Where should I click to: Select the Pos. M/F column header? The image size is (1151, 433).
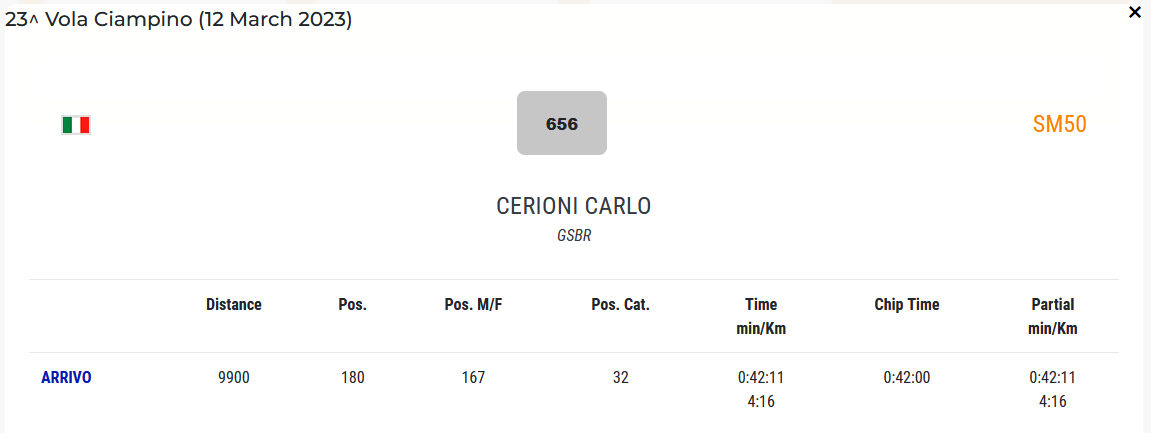tap(473, 305)
